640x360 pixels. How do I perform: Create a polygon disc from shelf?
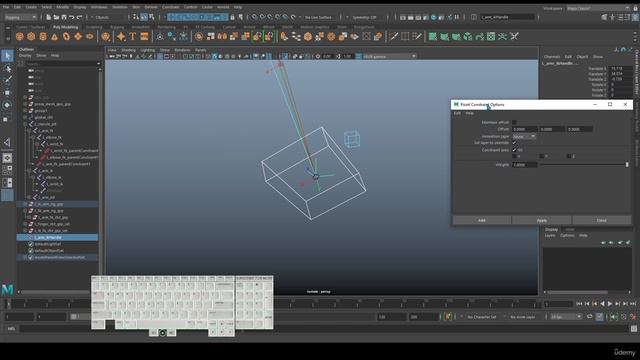tap(89, 37)
